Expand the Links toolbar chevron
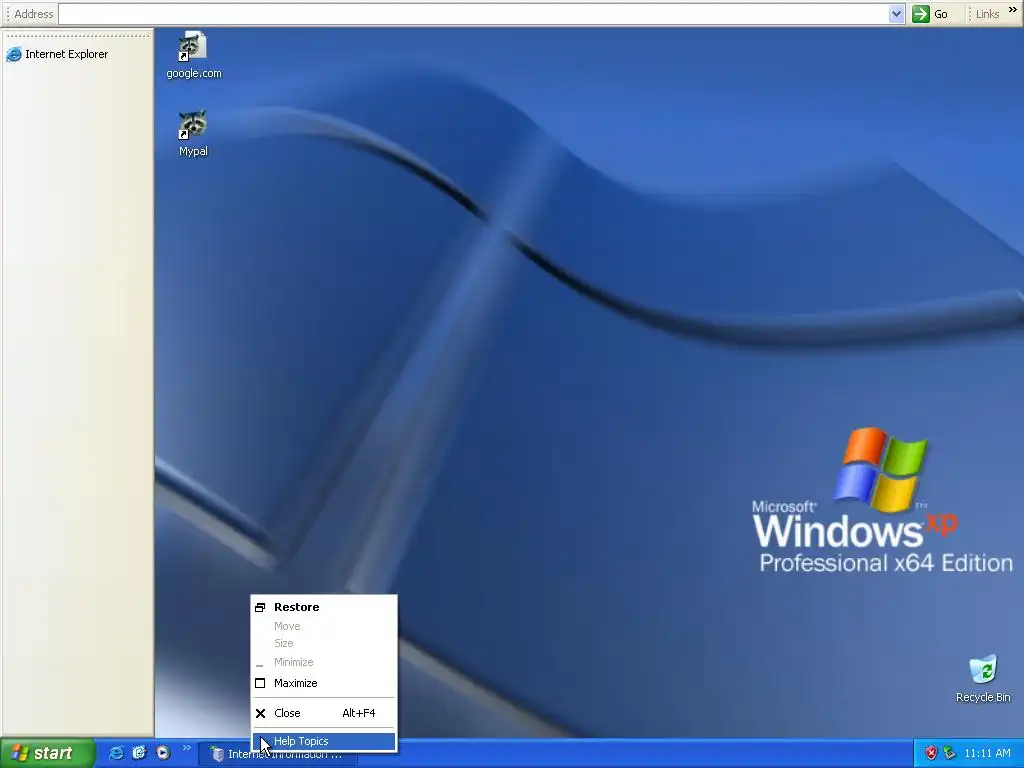This screenshot has width=1024, height=768. 1013,10
